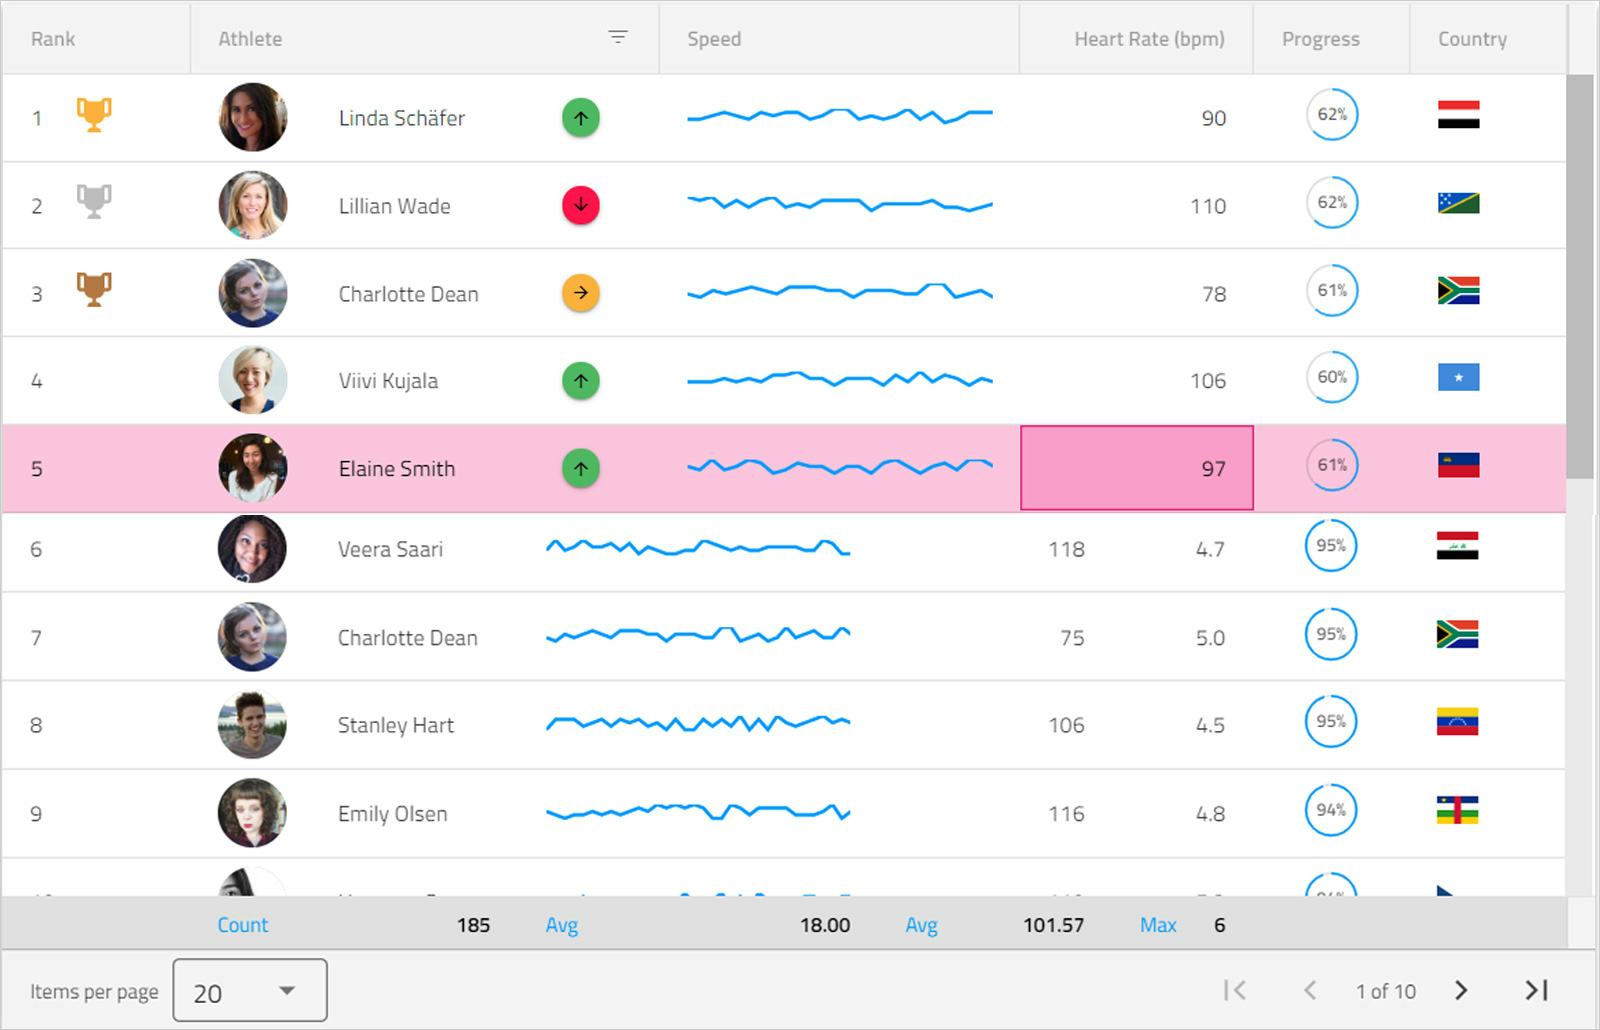Screen dimensions: 1600x1030
Task: Click the red down-arrow indicator for Lillian Wade
Action: [x=580, y=205]
